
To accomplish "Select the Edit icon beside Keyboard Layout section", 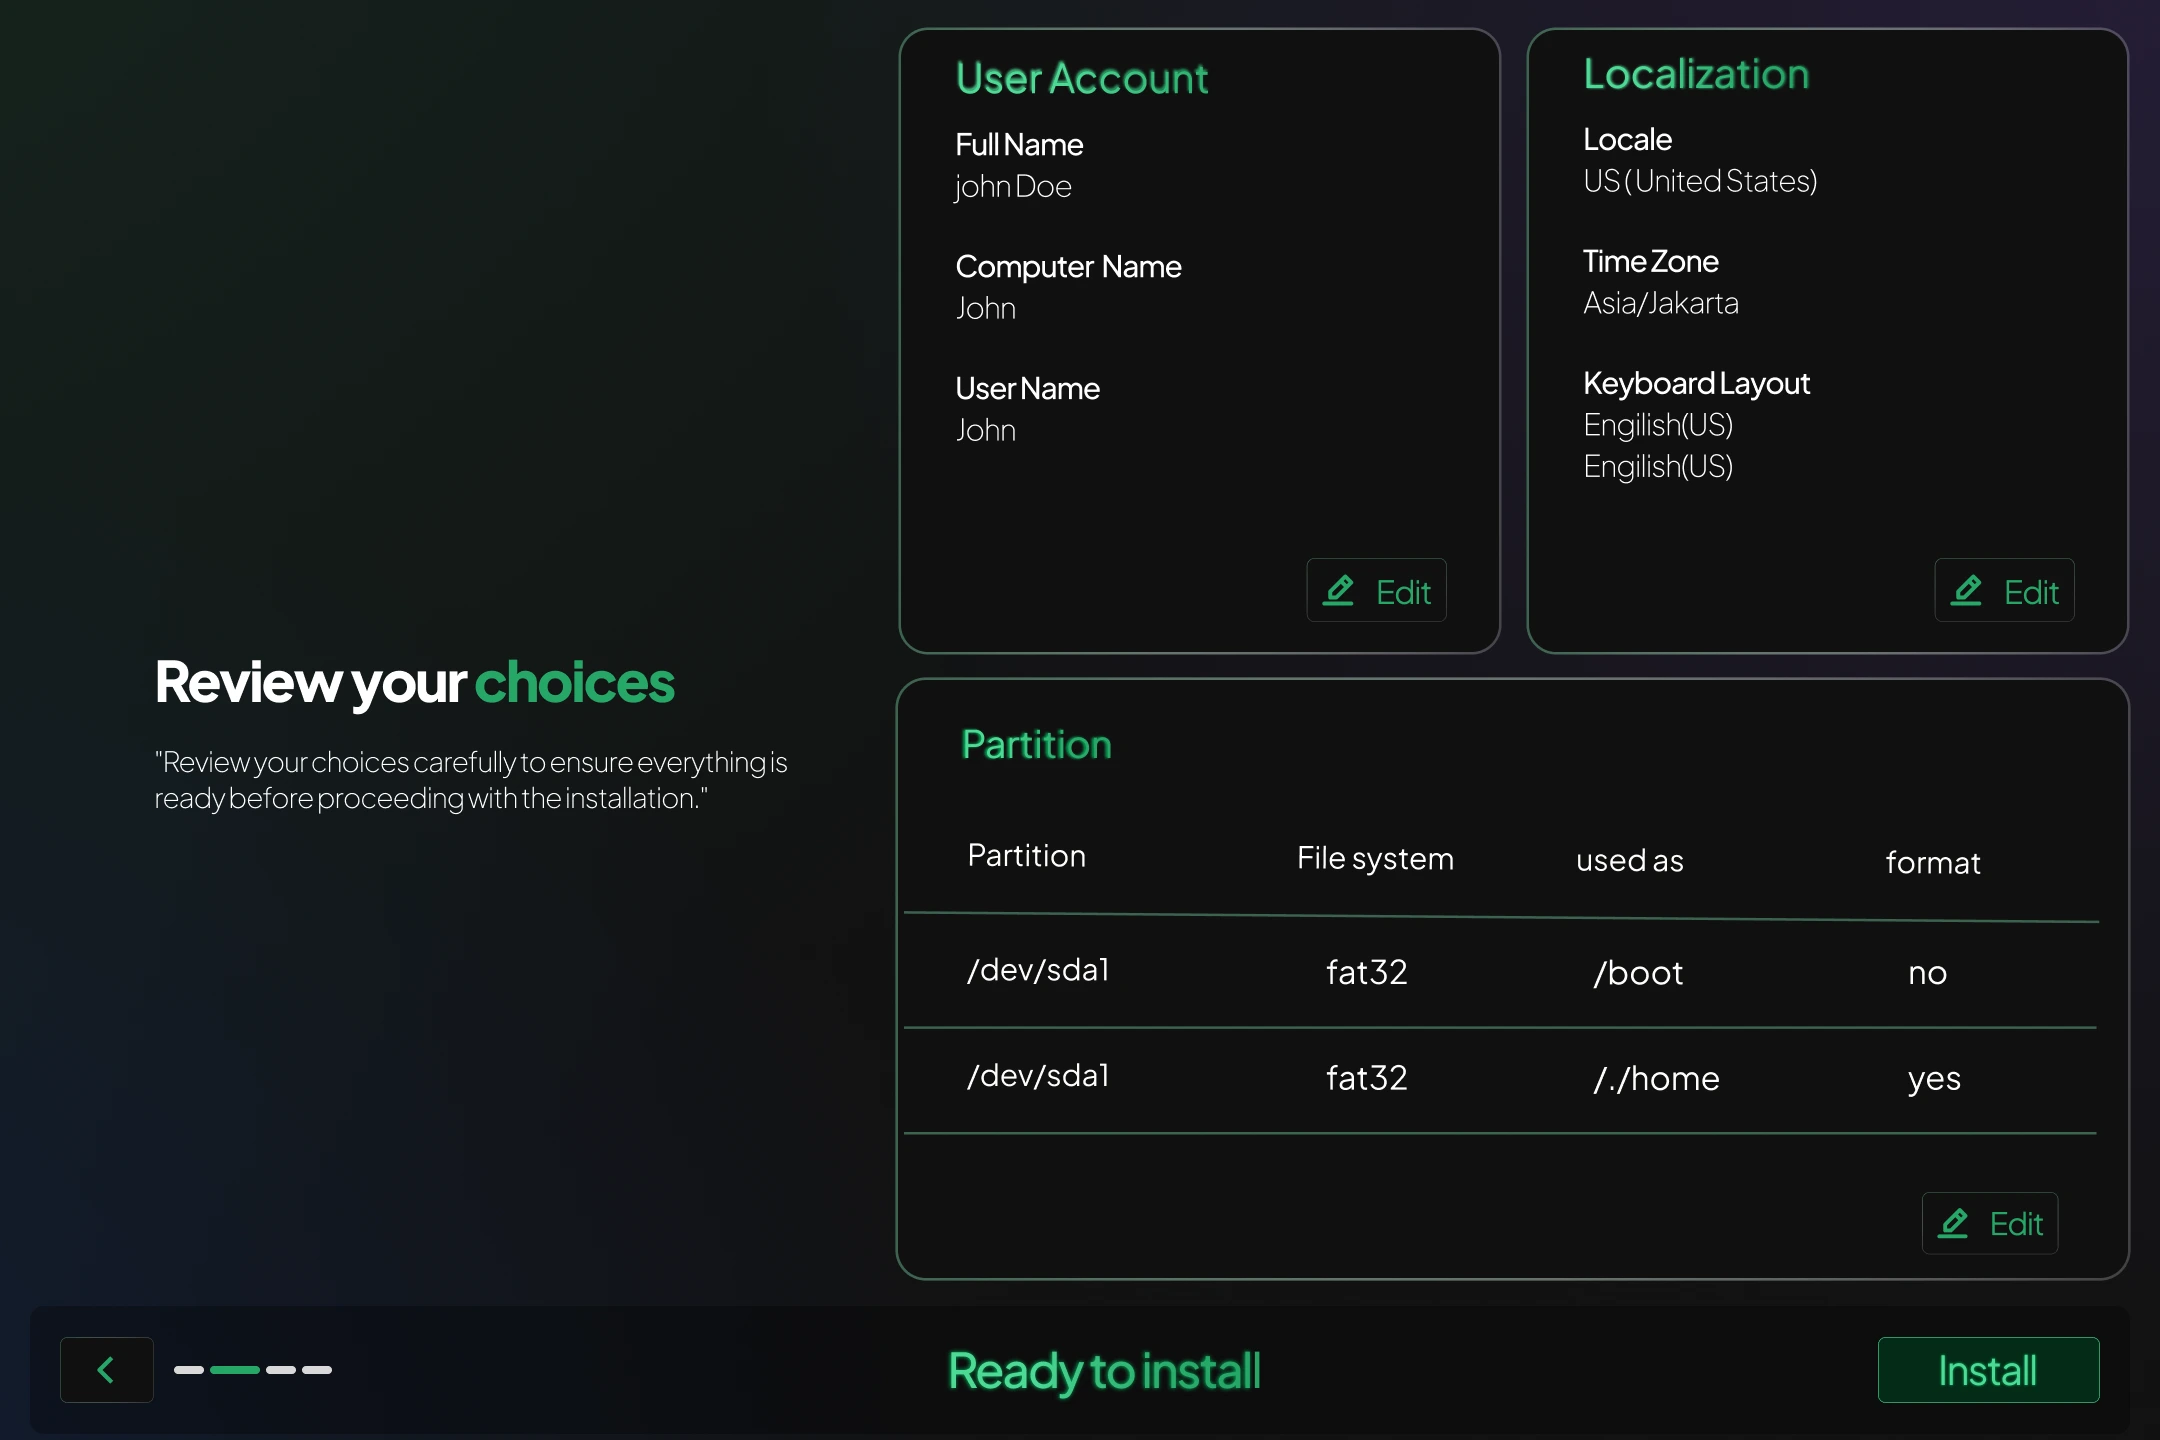I will (2003, 590).
